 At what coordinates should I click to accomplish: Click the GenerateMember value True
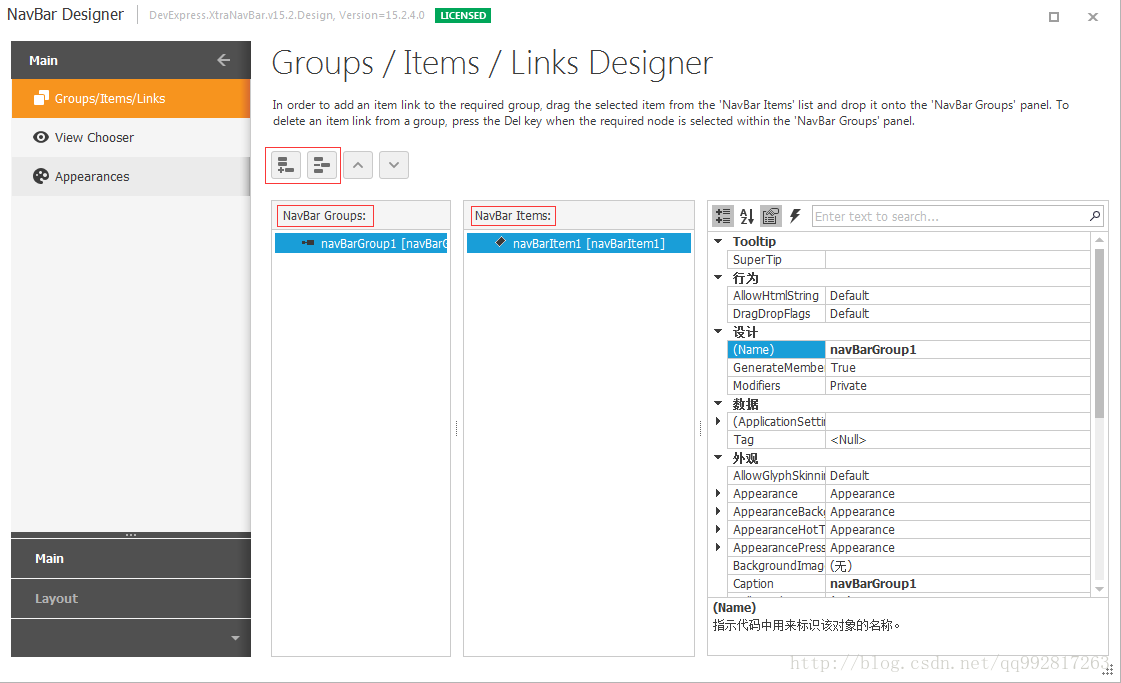[x=958, y=368]
